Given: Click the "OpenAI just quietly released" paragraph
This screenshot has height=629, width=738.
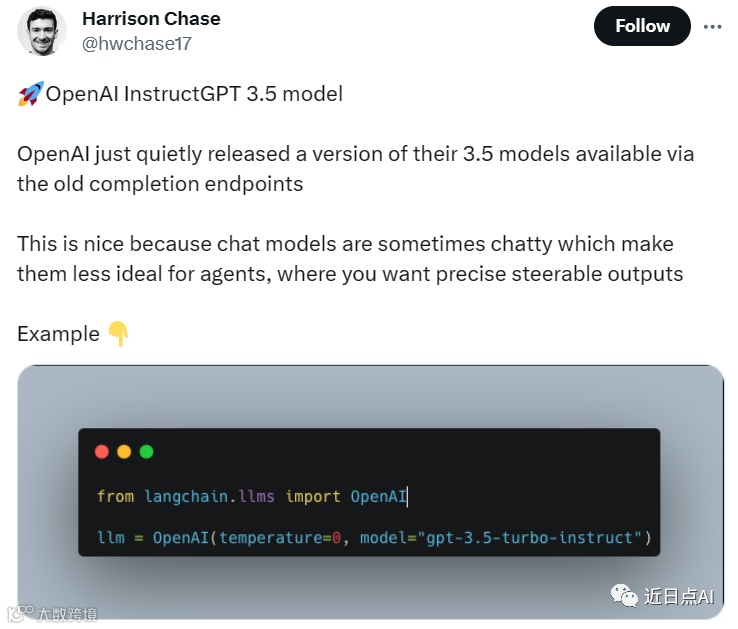Looking at the screenshot, I should [355, 169].
